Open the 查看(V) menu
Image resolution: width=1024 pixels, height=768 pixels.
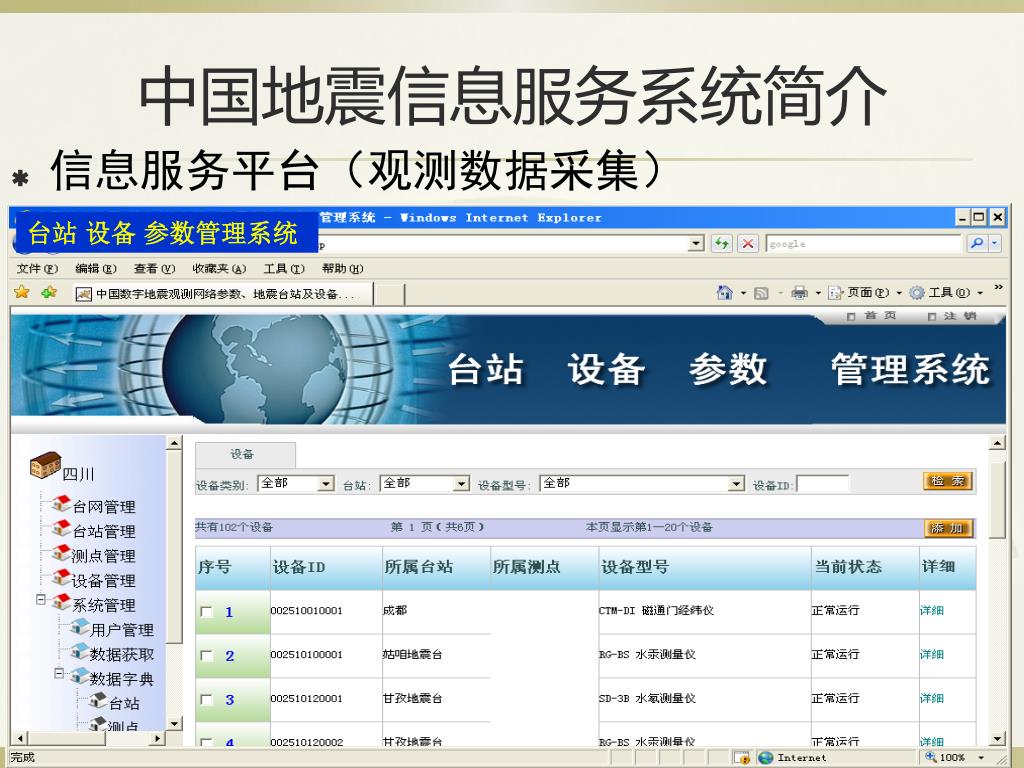154,268
